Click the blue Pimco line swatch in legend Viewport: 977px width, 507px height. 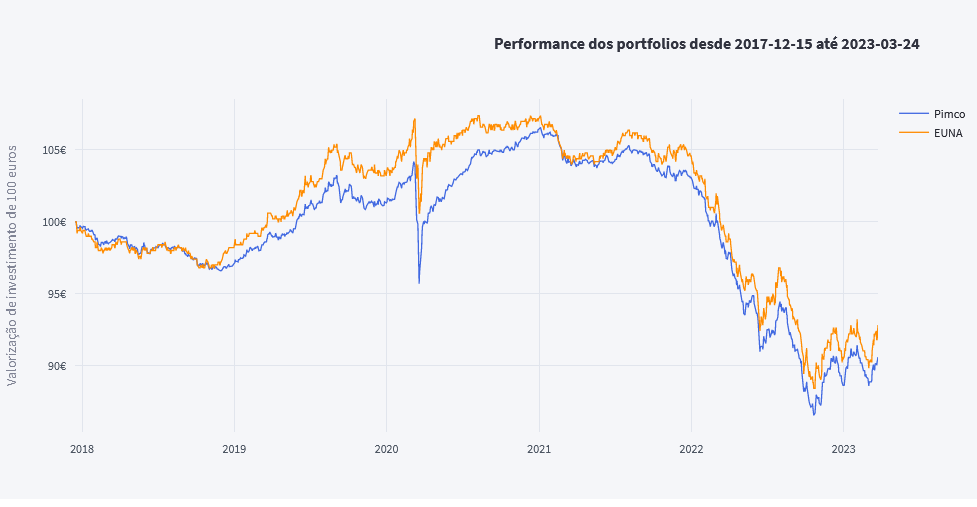point(913,114)
